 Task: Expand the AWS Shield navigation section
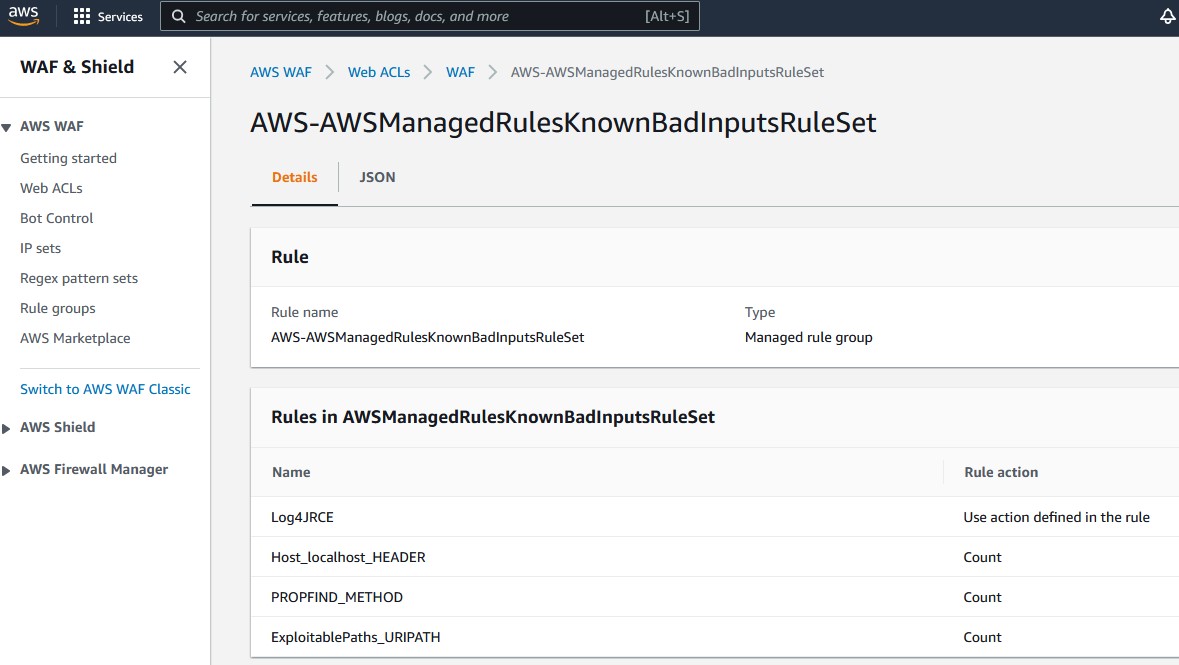pos(7,428)
